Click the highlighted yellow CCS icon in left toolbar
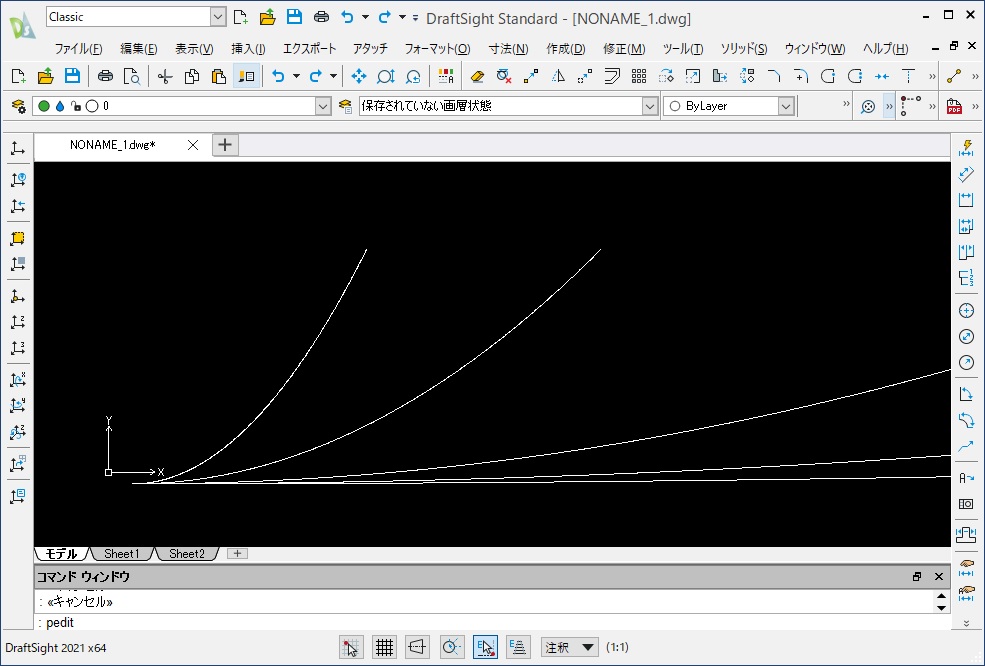Viewport: 985px width, 666px height. (x=18, y=238)
